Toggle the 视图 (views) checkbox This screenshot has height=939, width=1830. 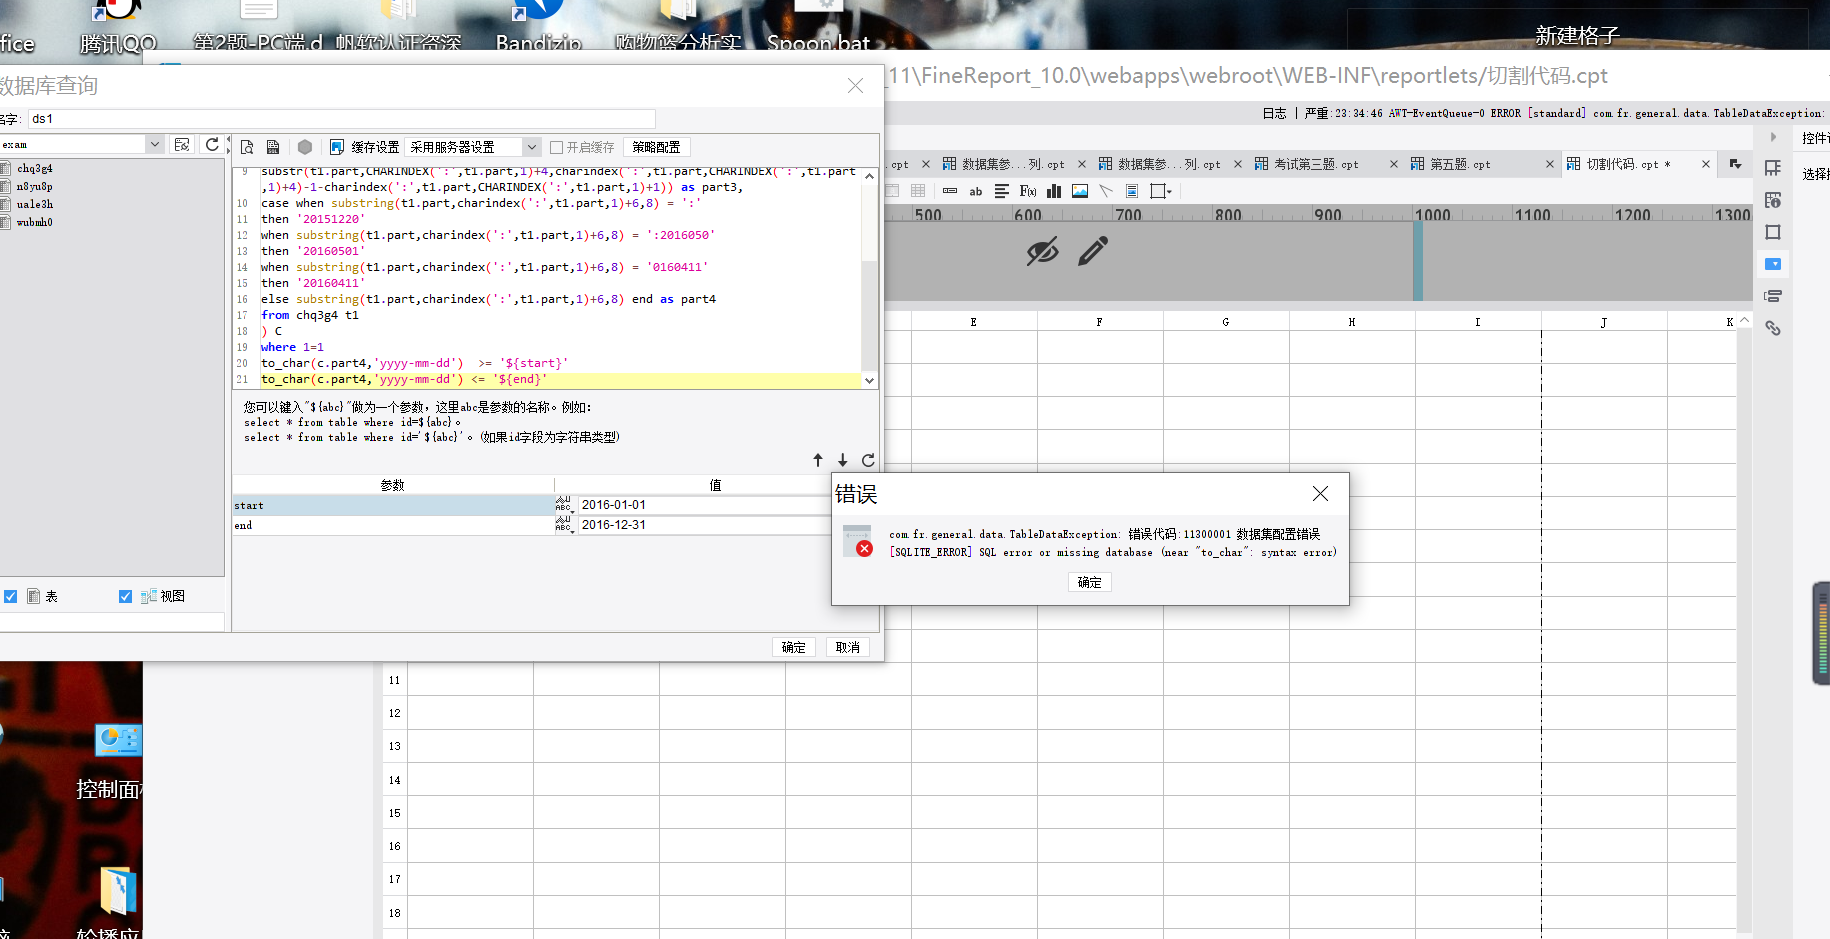pos(125,596)
